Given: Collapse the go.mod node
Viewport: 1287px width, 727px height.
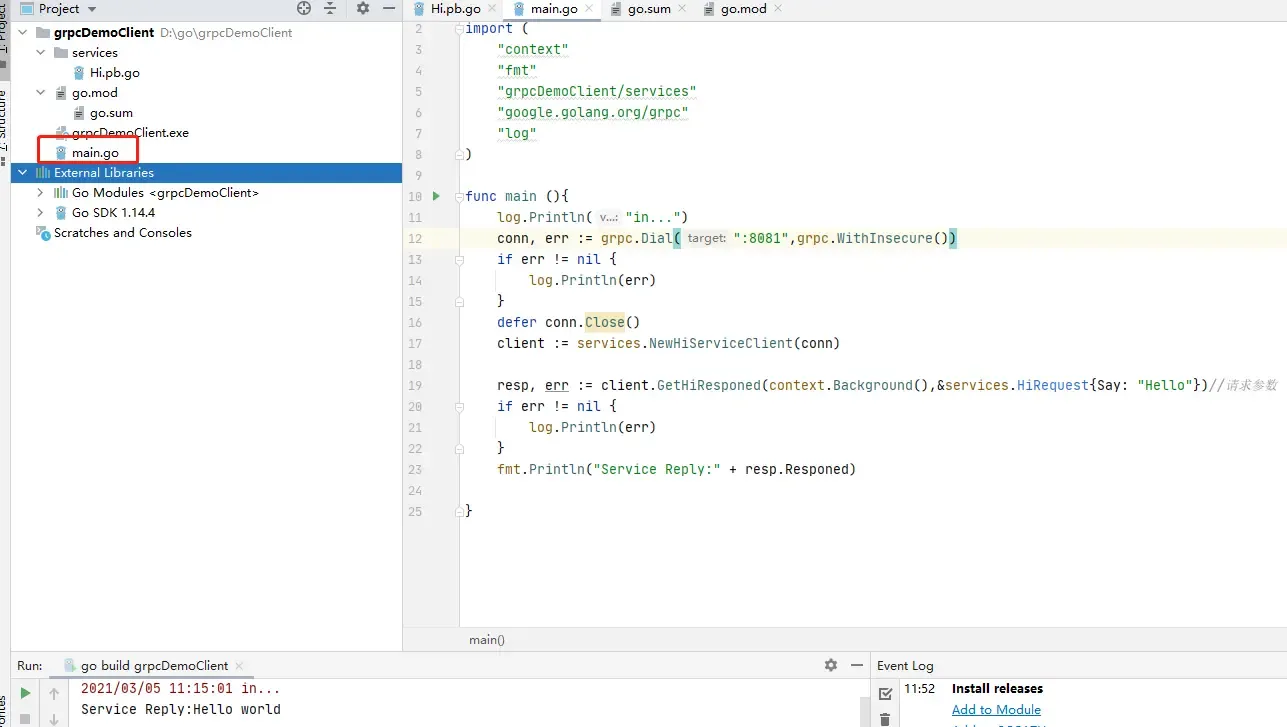Looking at the screenshot, I should coord(41,92).
